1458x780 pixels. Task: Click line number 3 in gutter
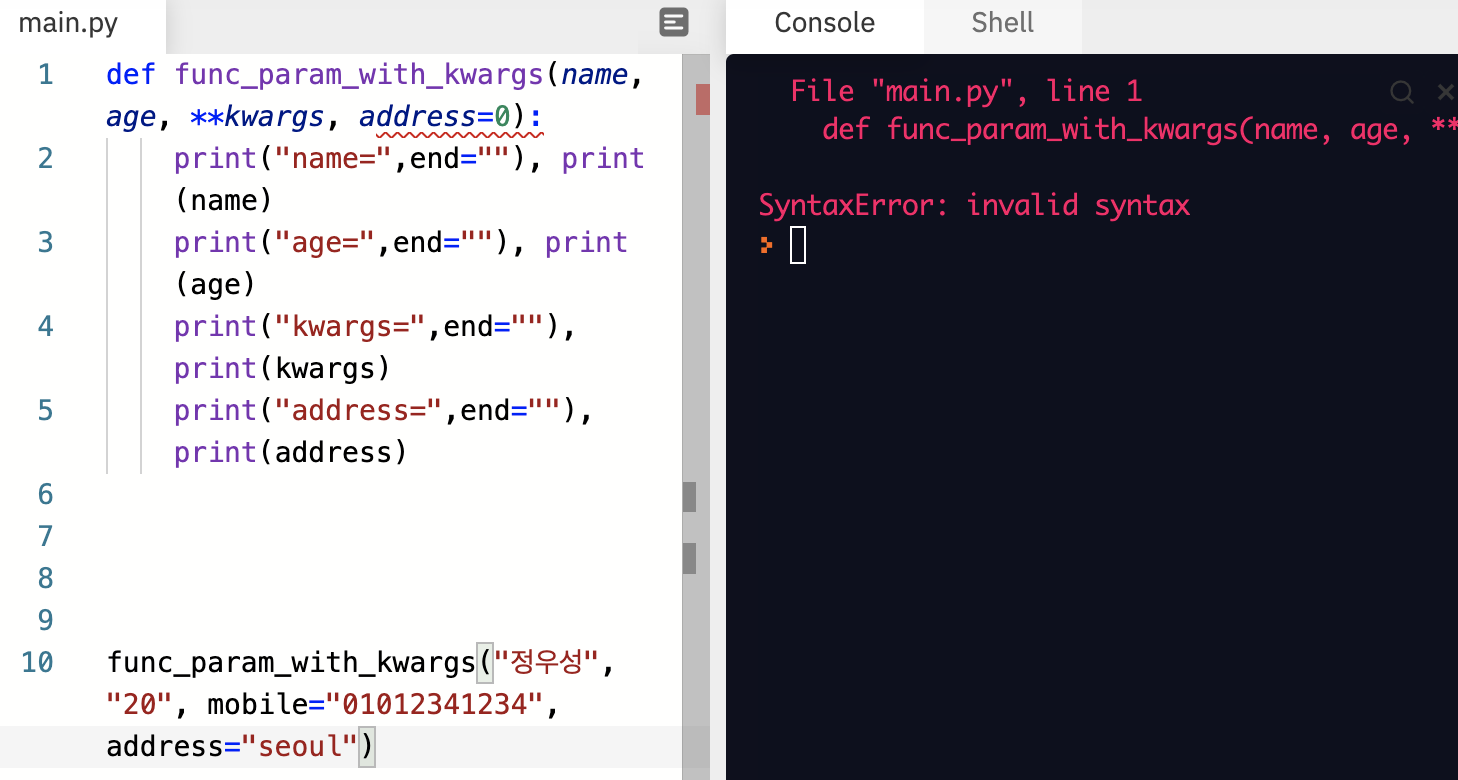[45, 243]
